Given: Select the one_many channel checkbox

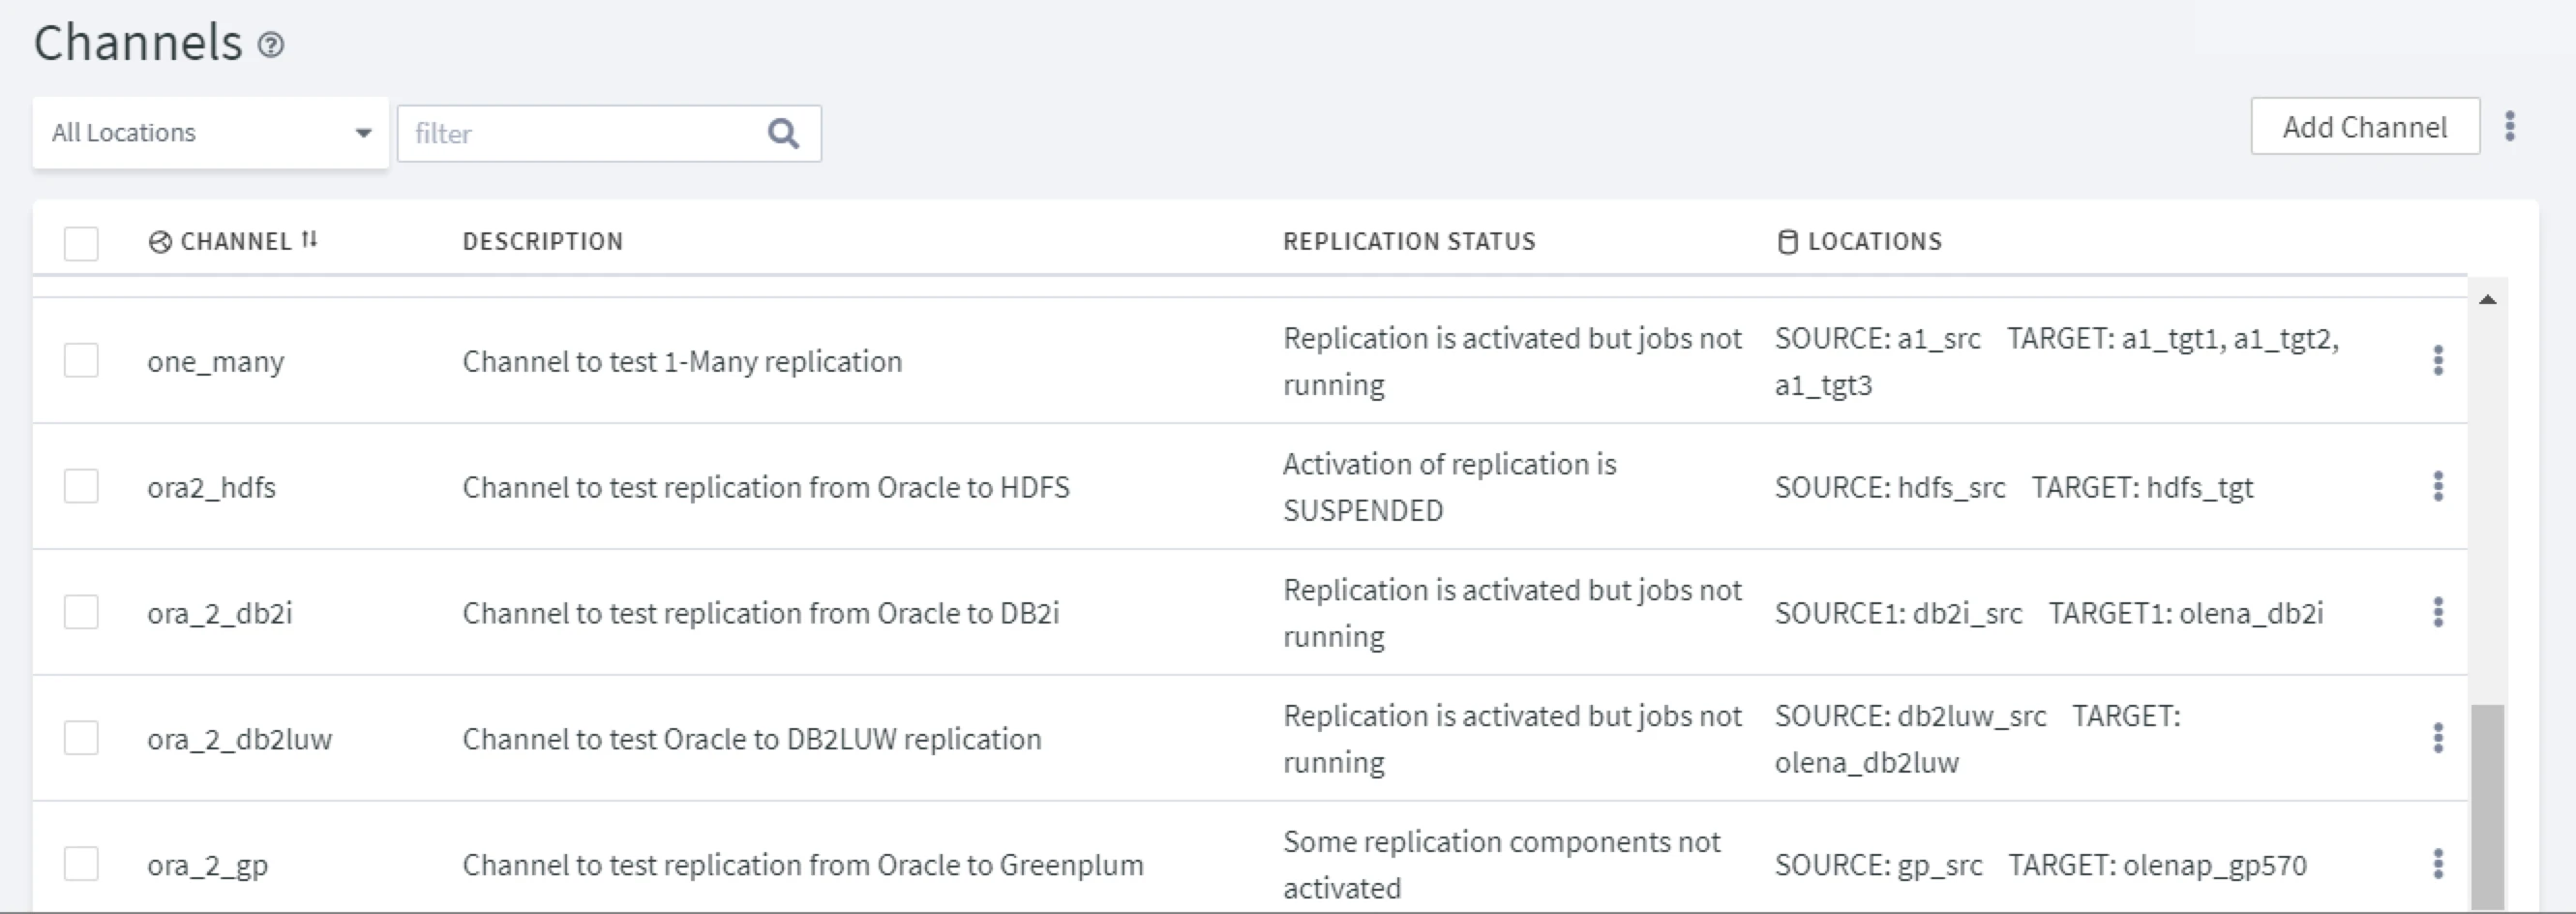Looking at the screenshot, I should point(81,360).
